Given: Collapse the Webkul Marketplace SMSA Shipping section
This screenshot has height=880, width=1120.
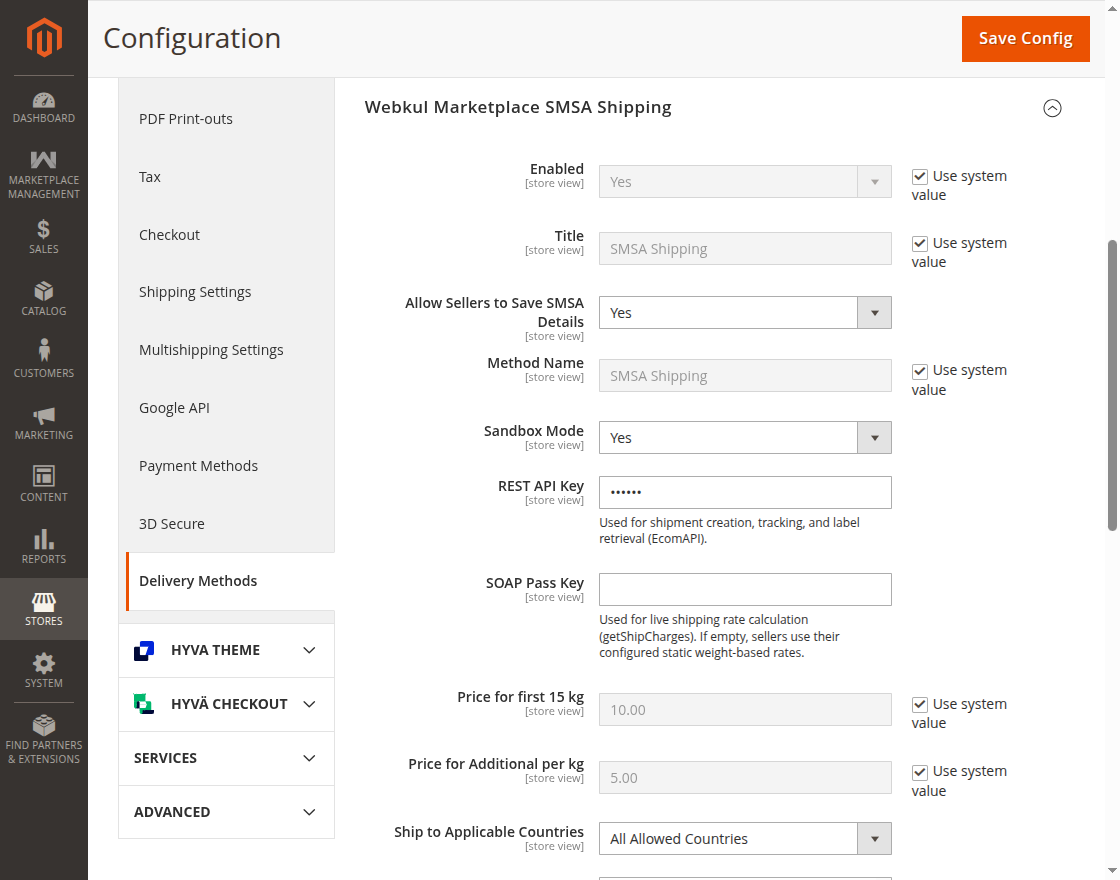Looking at the screenshot, I should (x=1052, y=108).
